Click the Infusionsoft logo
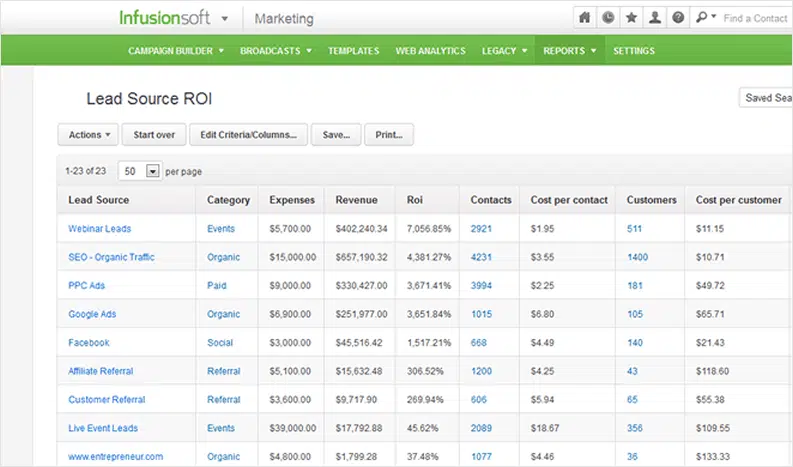 point(164,18)
